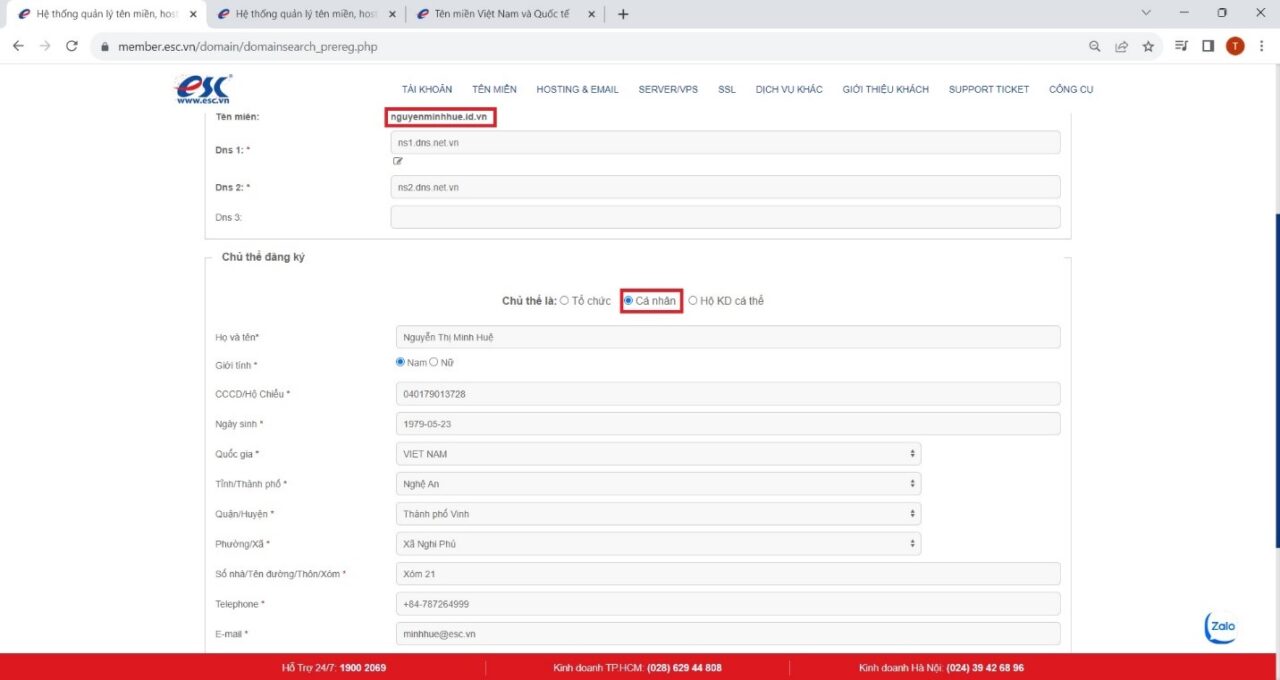The height and width of the screenshot is (680, 1280).
Task: Click the Dns 1 input field
Action: tap(725, 143)
